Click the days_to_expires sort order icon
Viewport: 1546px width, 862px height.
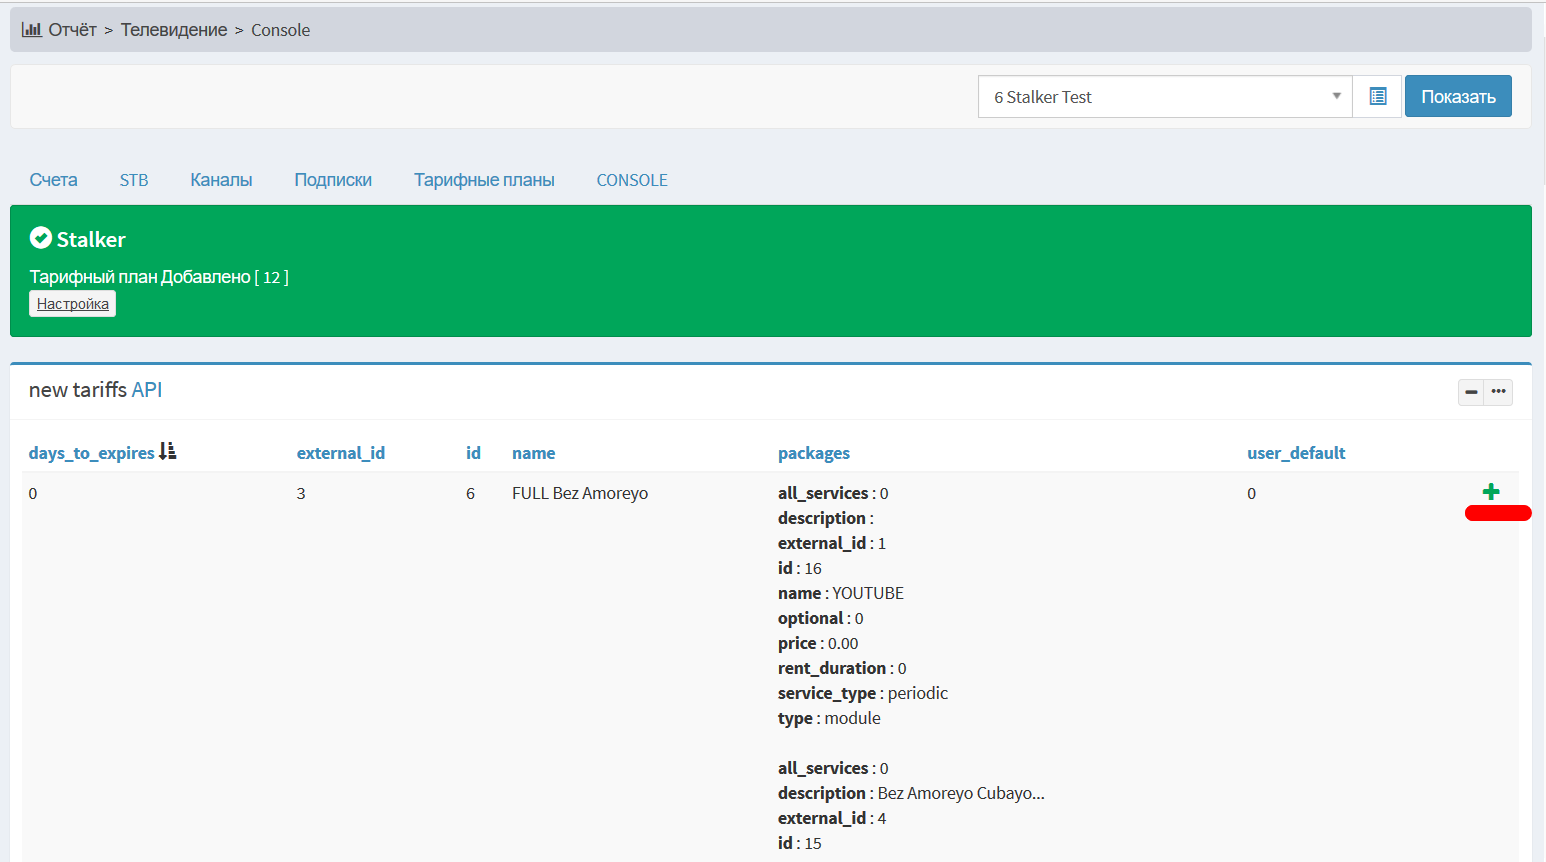point(168,452)
